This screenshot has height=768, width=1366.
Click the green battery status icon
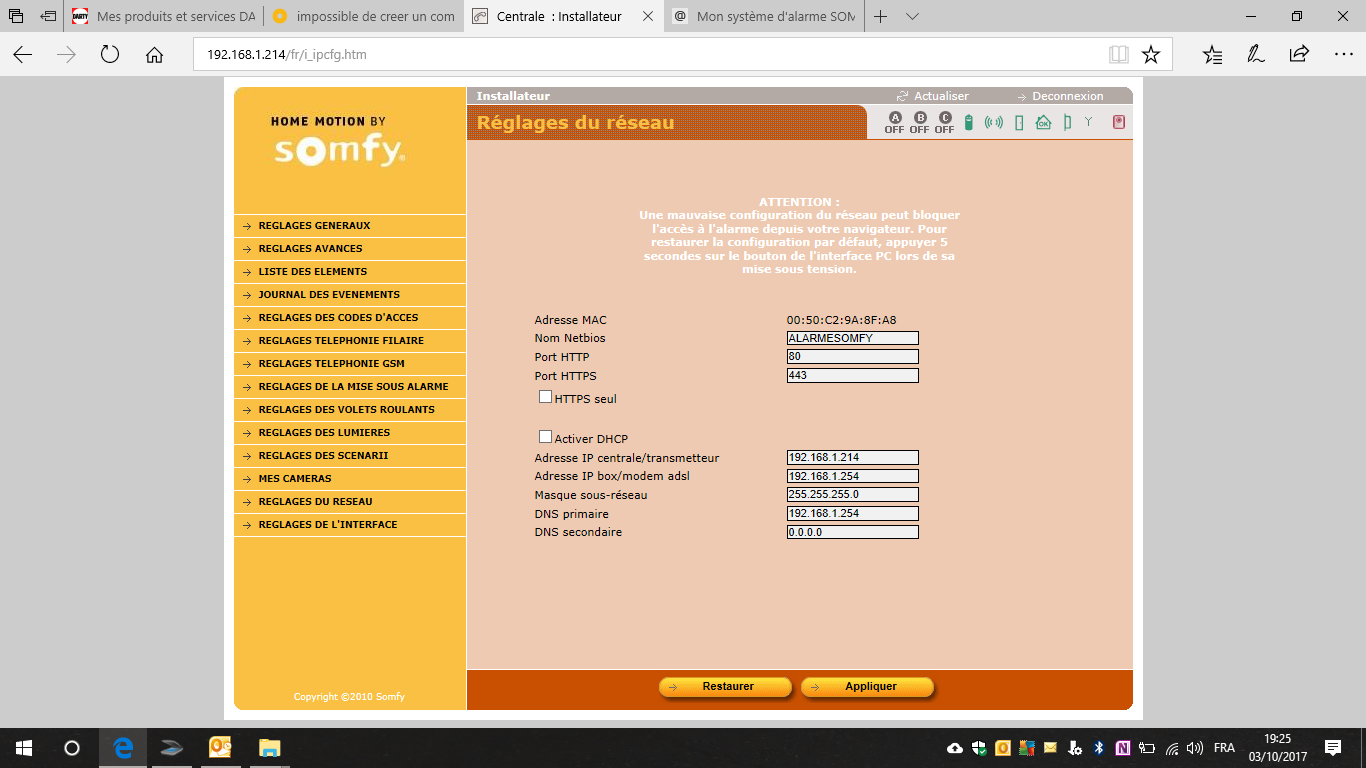click(x=968, y=123)
